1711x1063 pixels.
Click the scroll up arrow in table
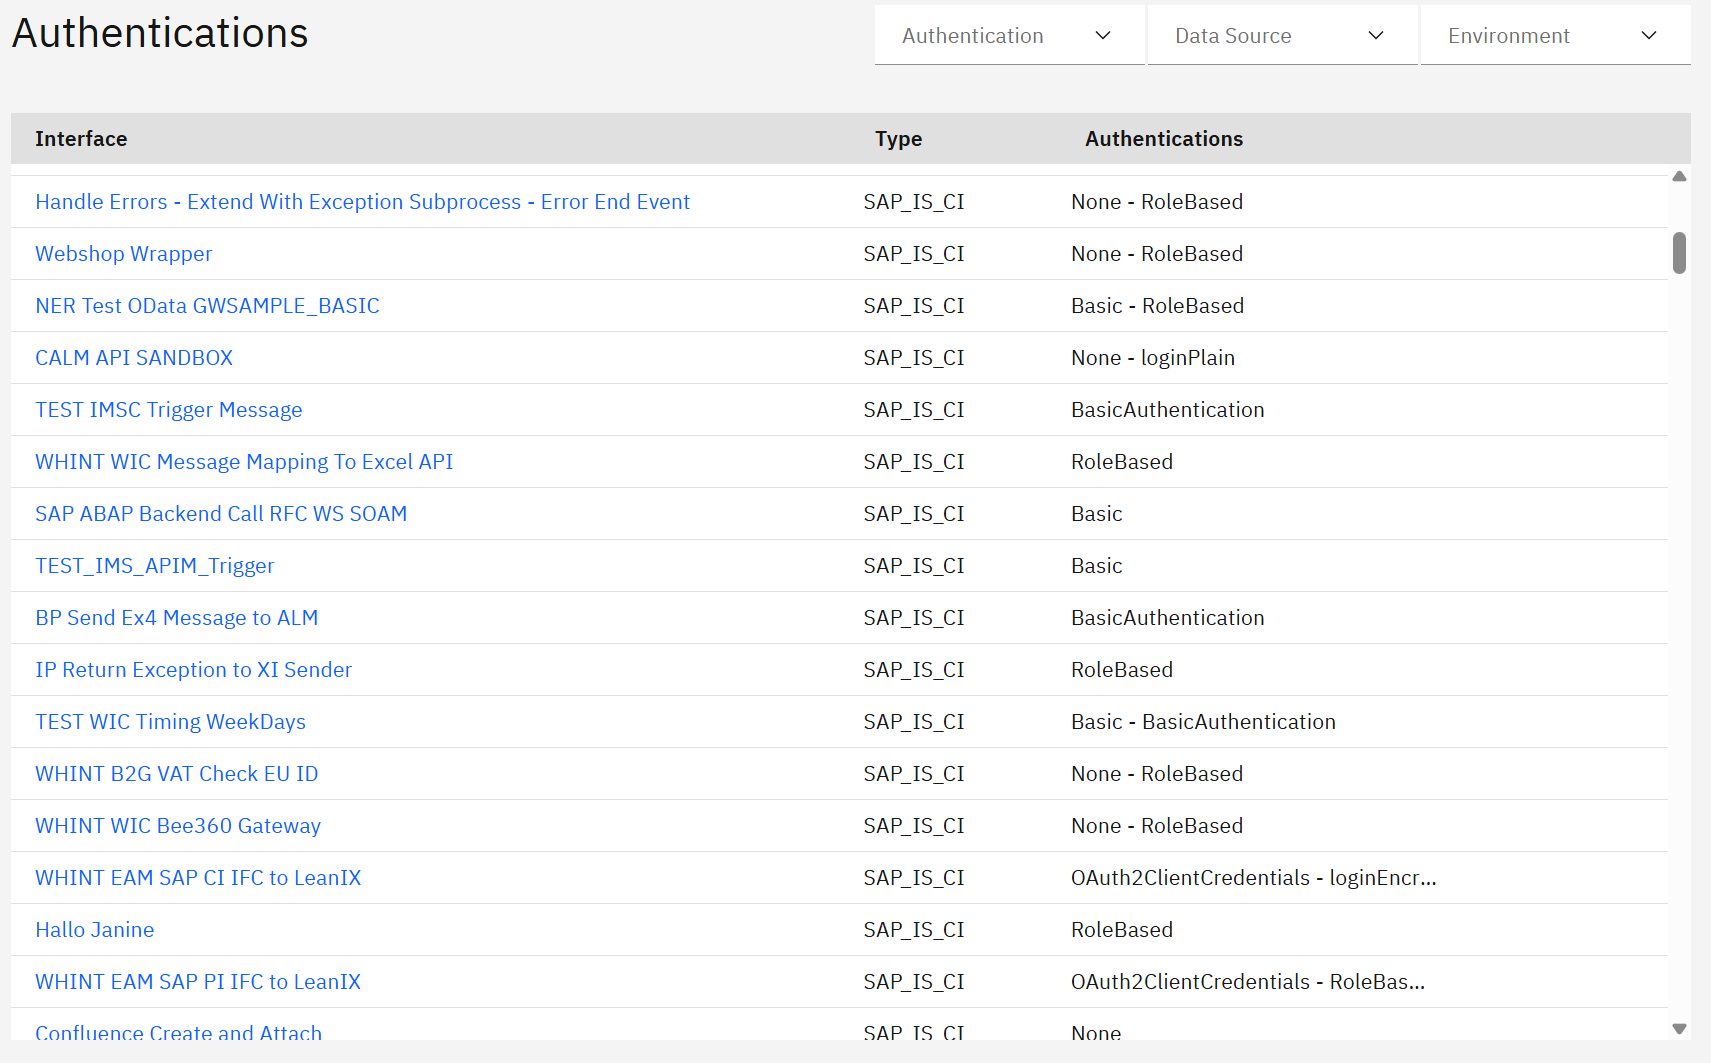click(x=1679, y=177)
